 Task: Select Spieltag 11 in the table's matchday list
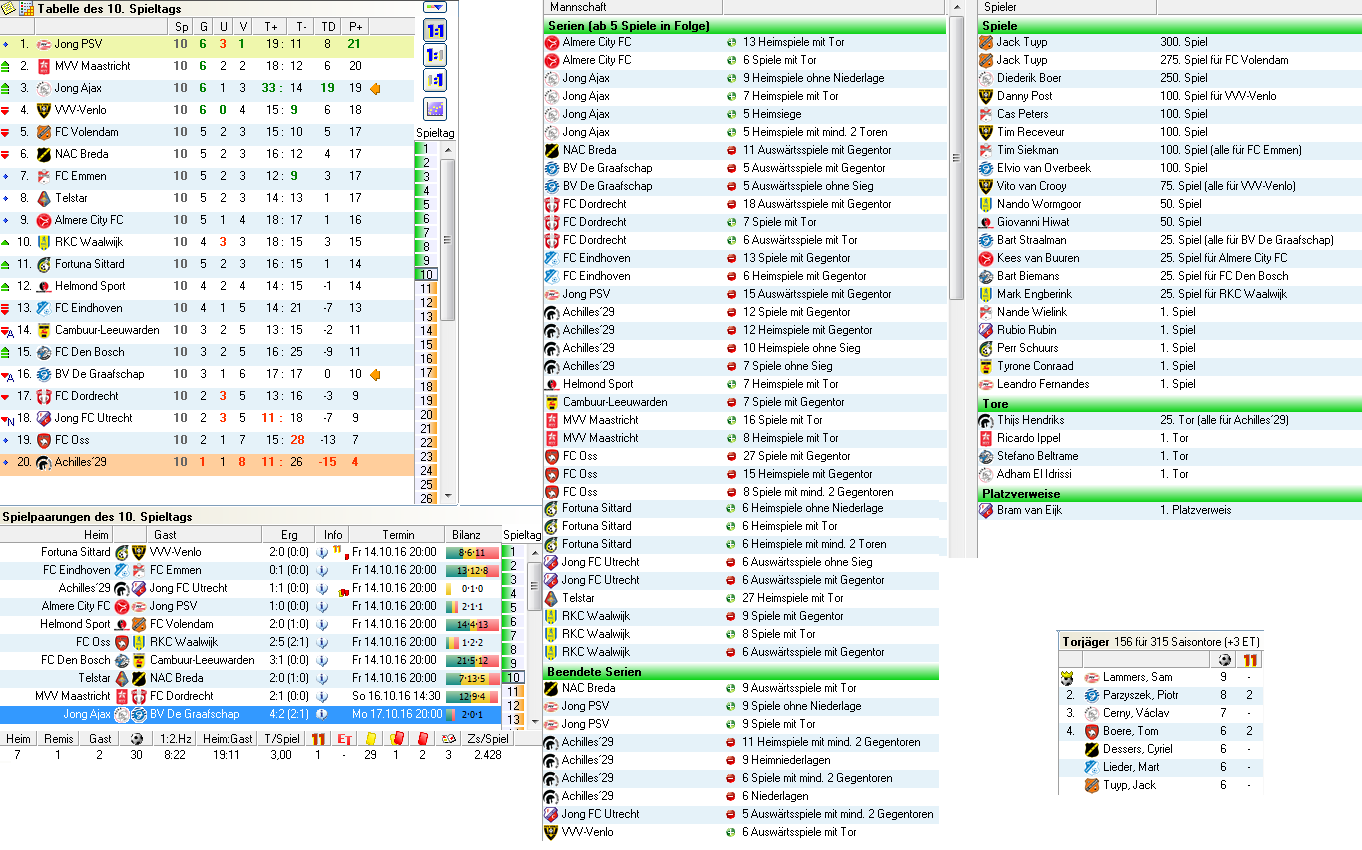click(425, 288)
